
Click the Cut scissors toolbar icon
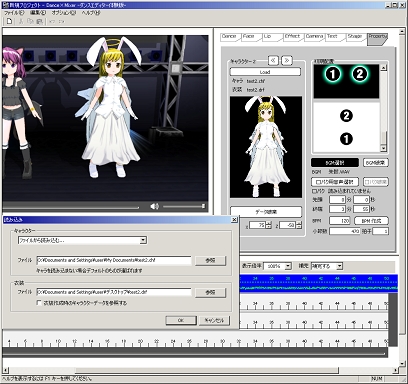[21, 21]
